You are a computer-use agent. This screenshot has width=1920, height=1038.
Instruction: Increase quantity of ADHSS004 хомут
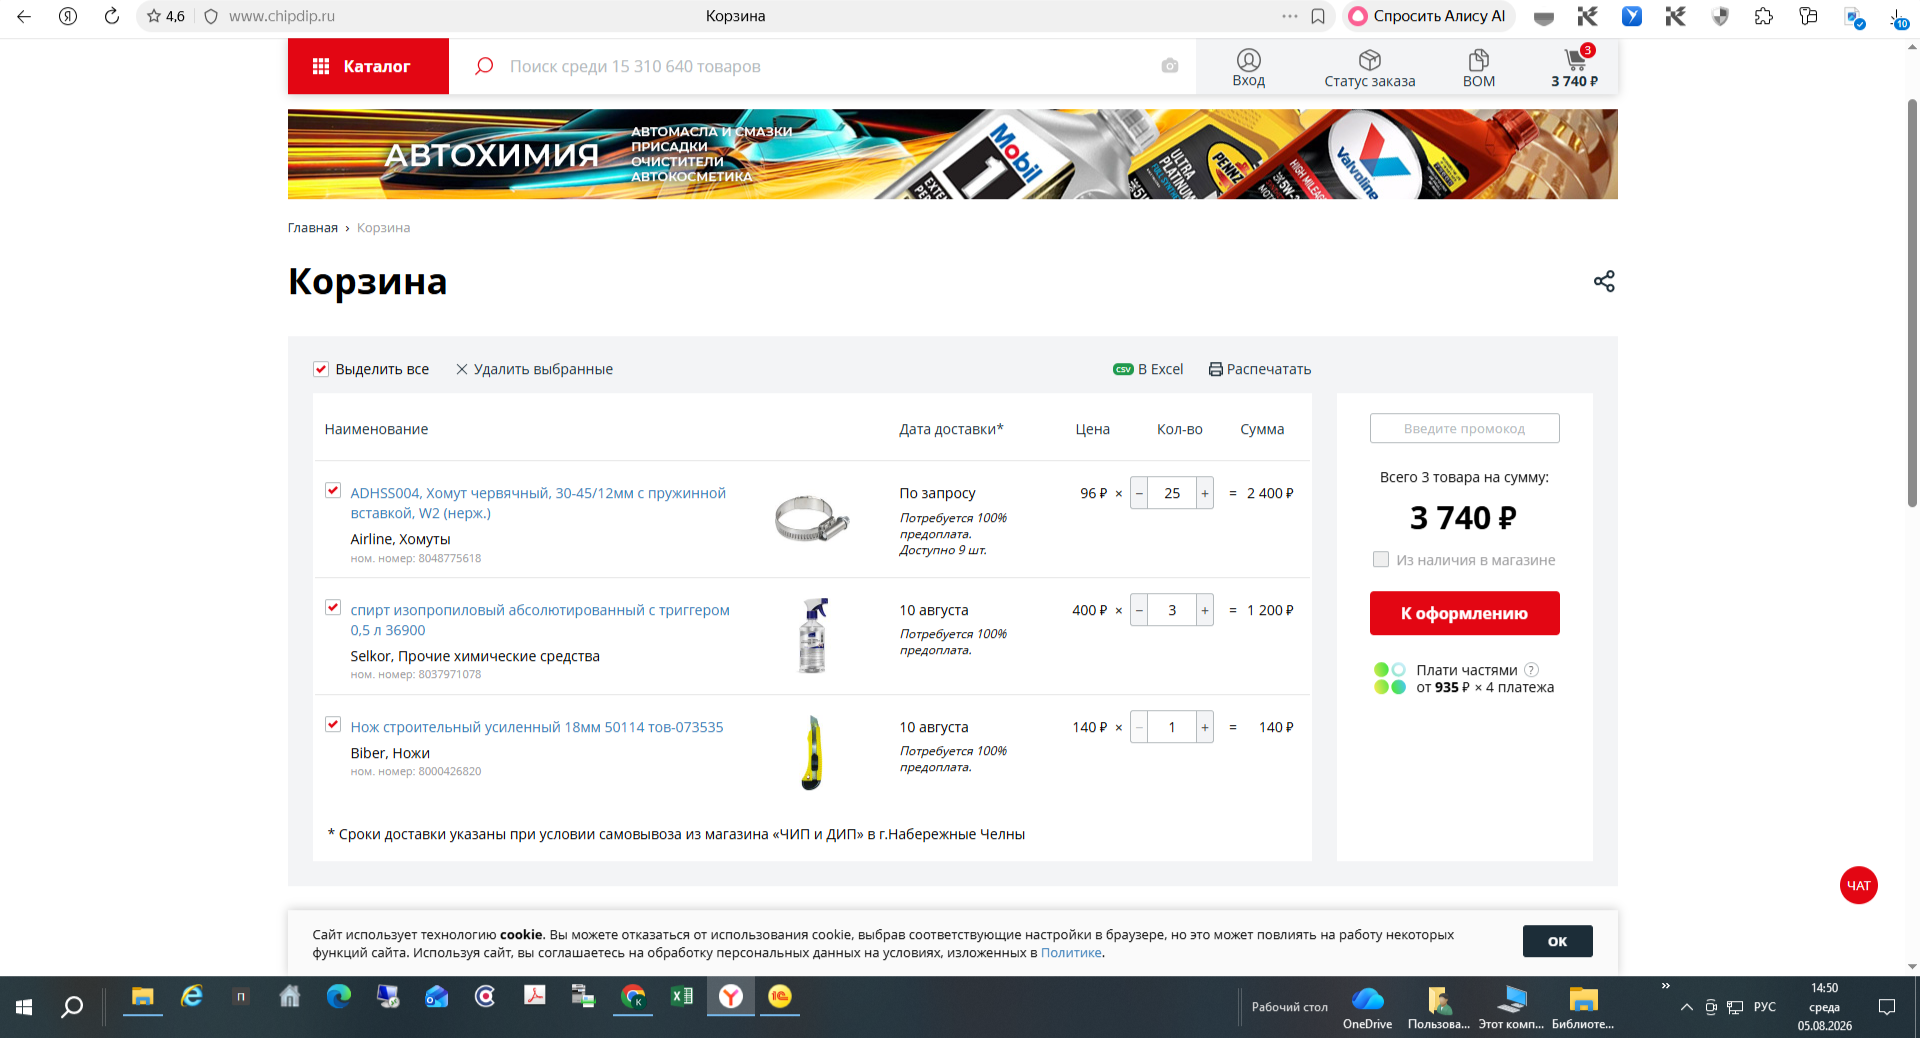(x=1205, y=493)
